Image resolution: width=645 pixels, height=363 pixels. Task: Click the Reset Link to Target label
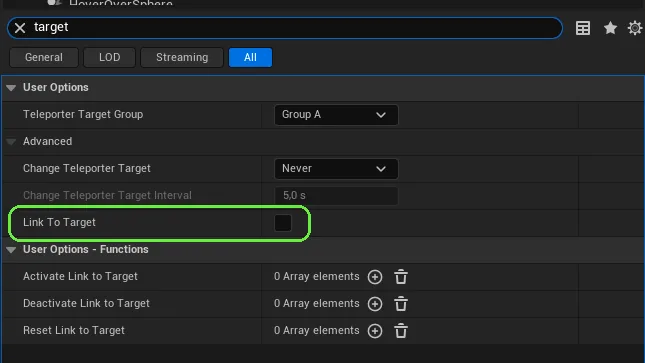pos(74,330)
